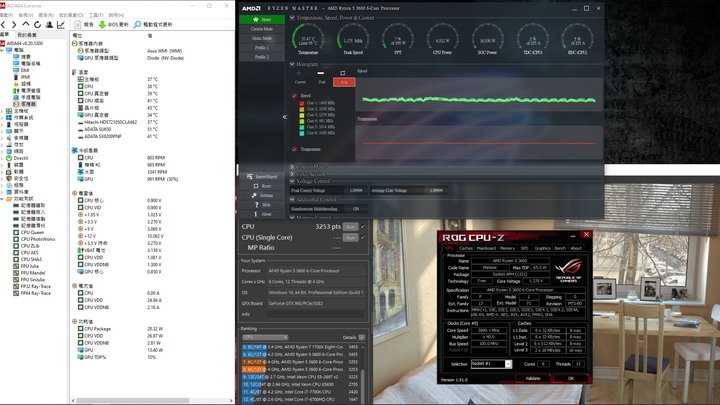This screenshot has height=405, width=720.
Task: Switch to Caches tab in CPU-Z
Action: coord(466,248)
